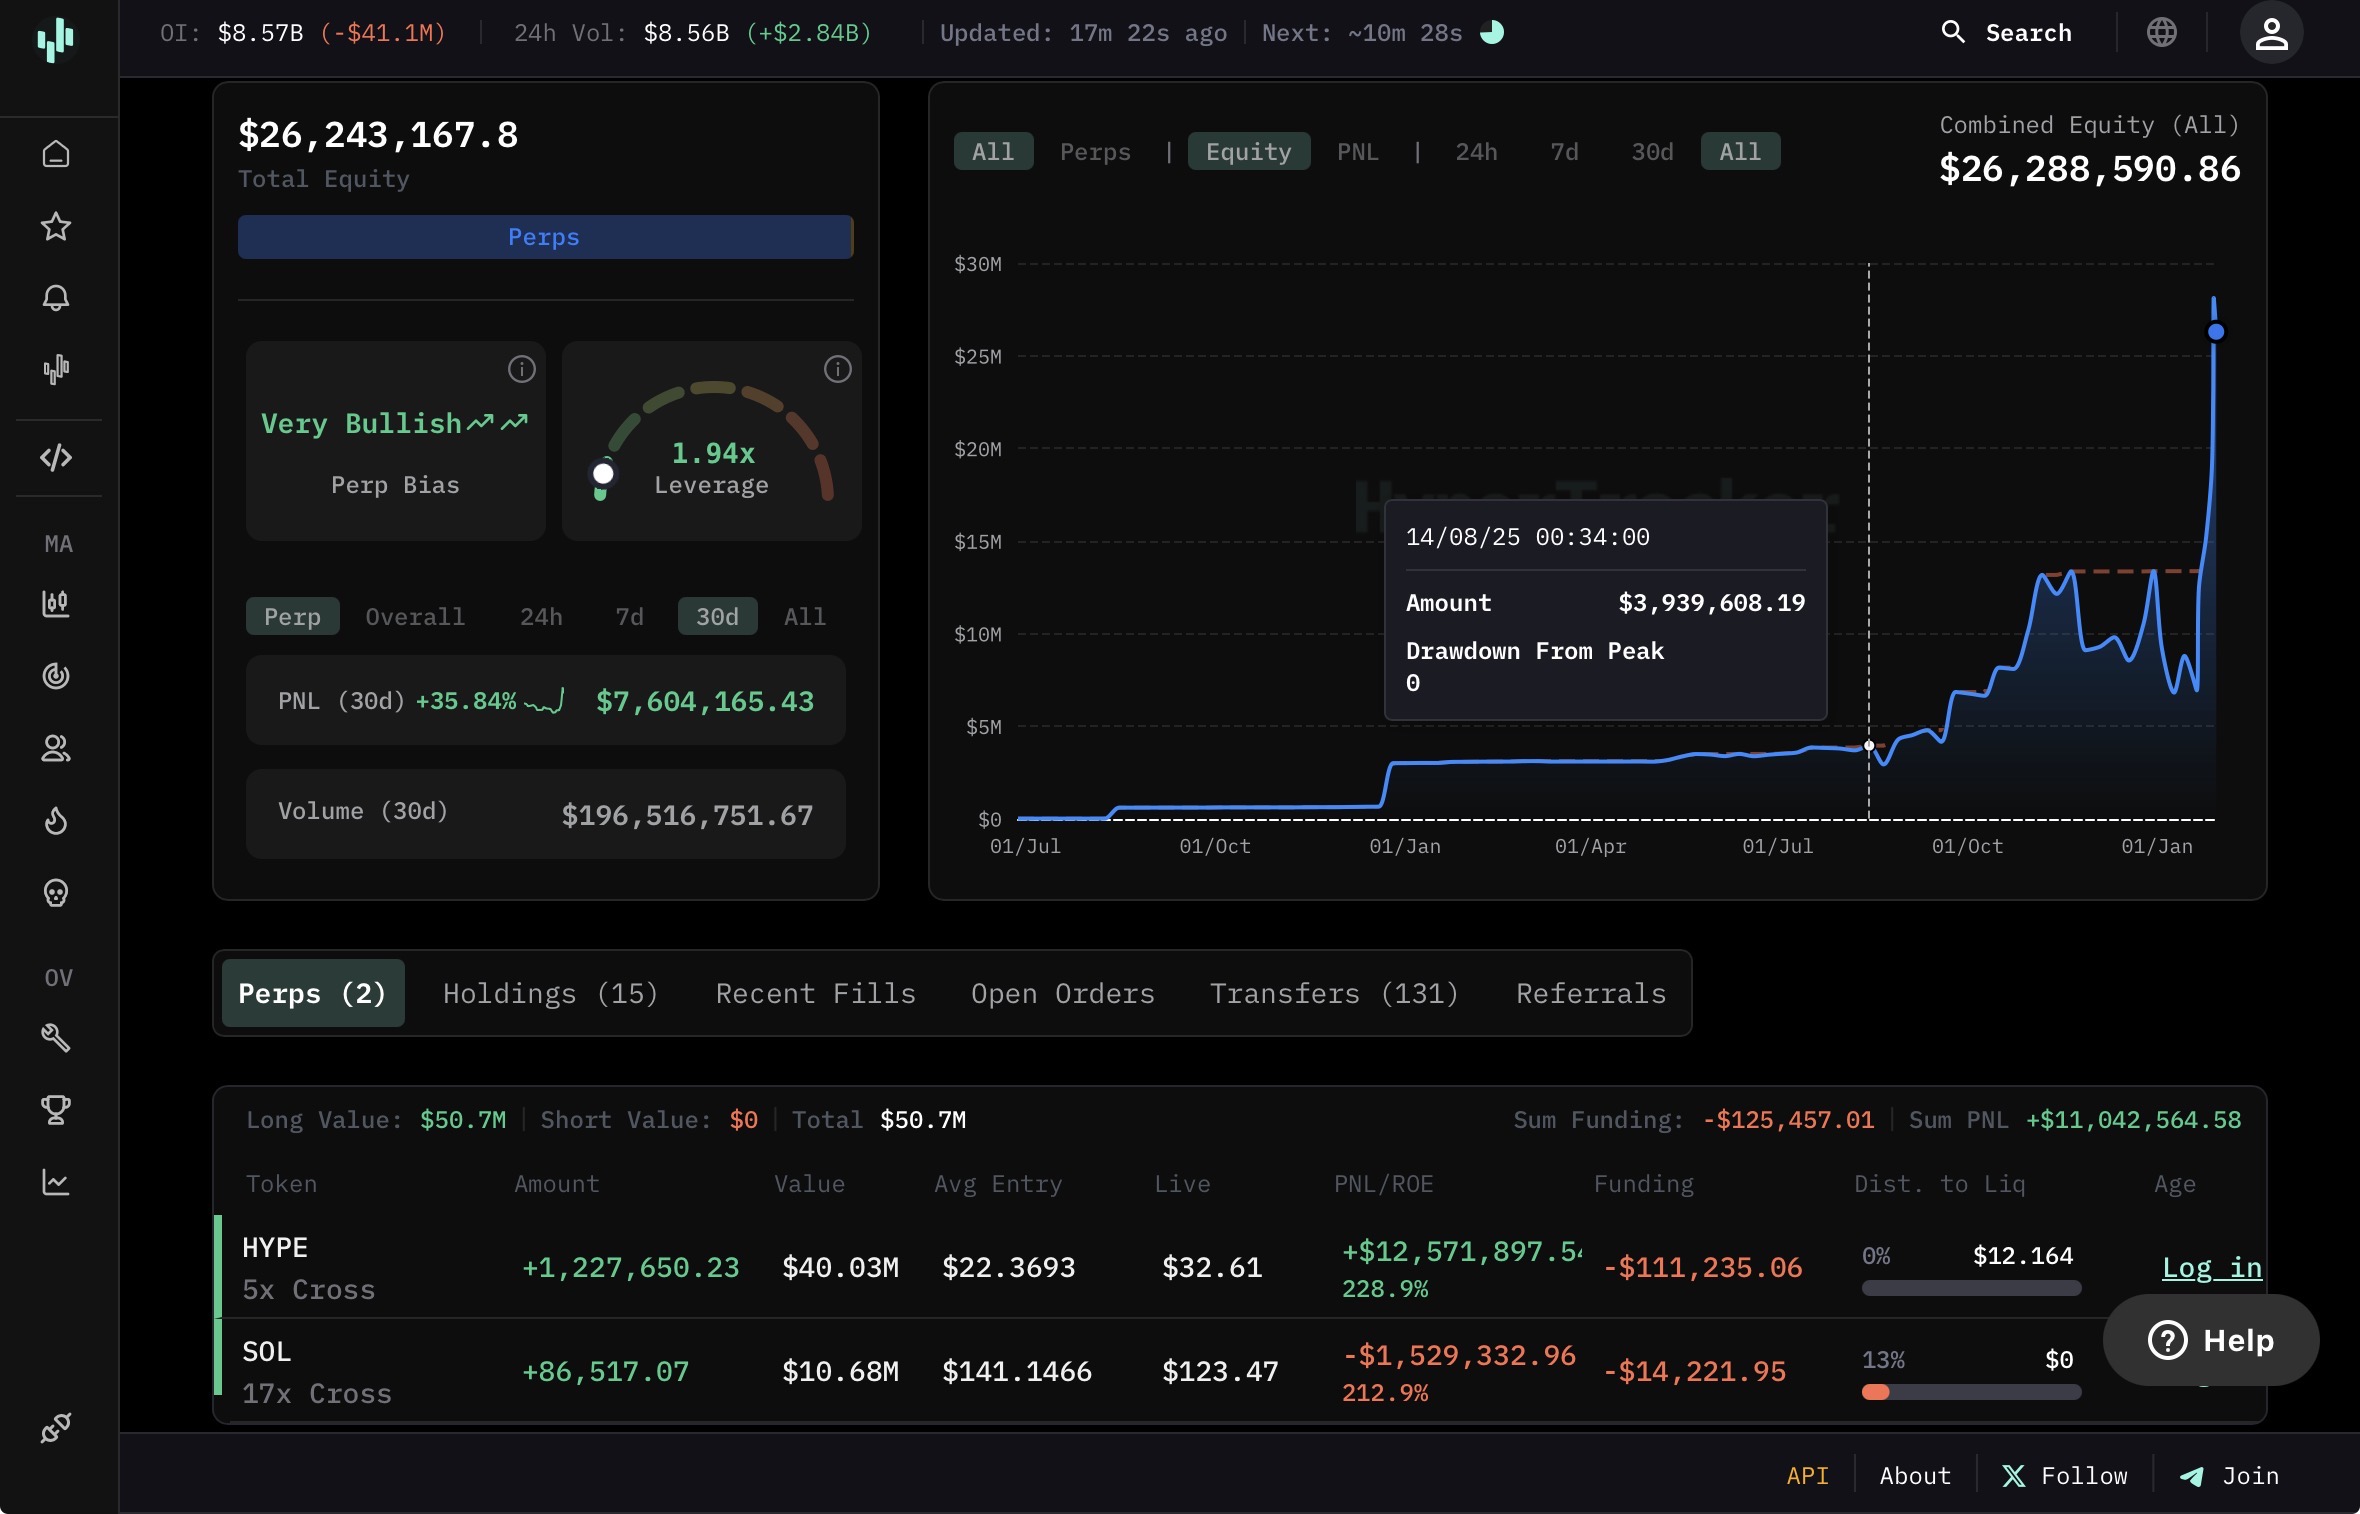Click the home icon in sidebar
The width and height of the screenshot is (2360, 1514).
[x=56, y=154]
